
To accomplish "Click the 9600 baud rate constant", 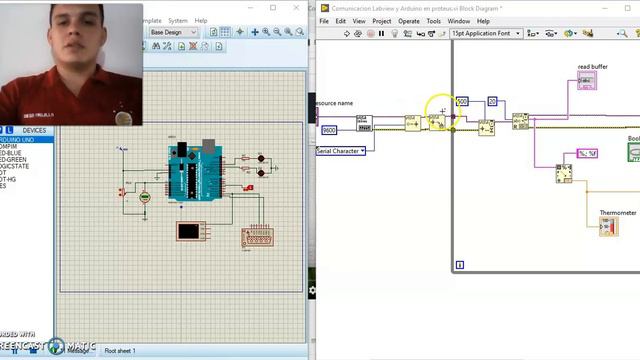I will [x=329, y=130].
